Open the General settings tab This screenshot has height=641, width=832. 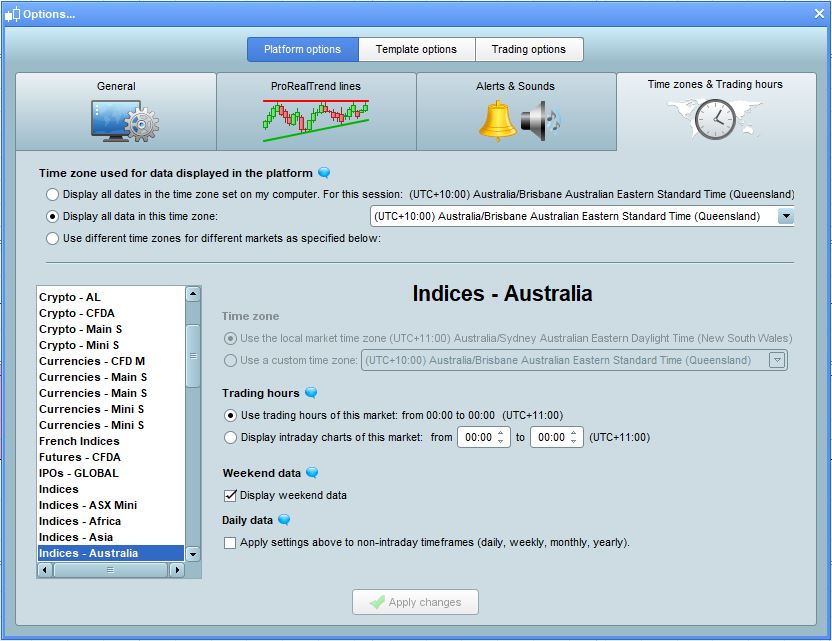(116, 112)
